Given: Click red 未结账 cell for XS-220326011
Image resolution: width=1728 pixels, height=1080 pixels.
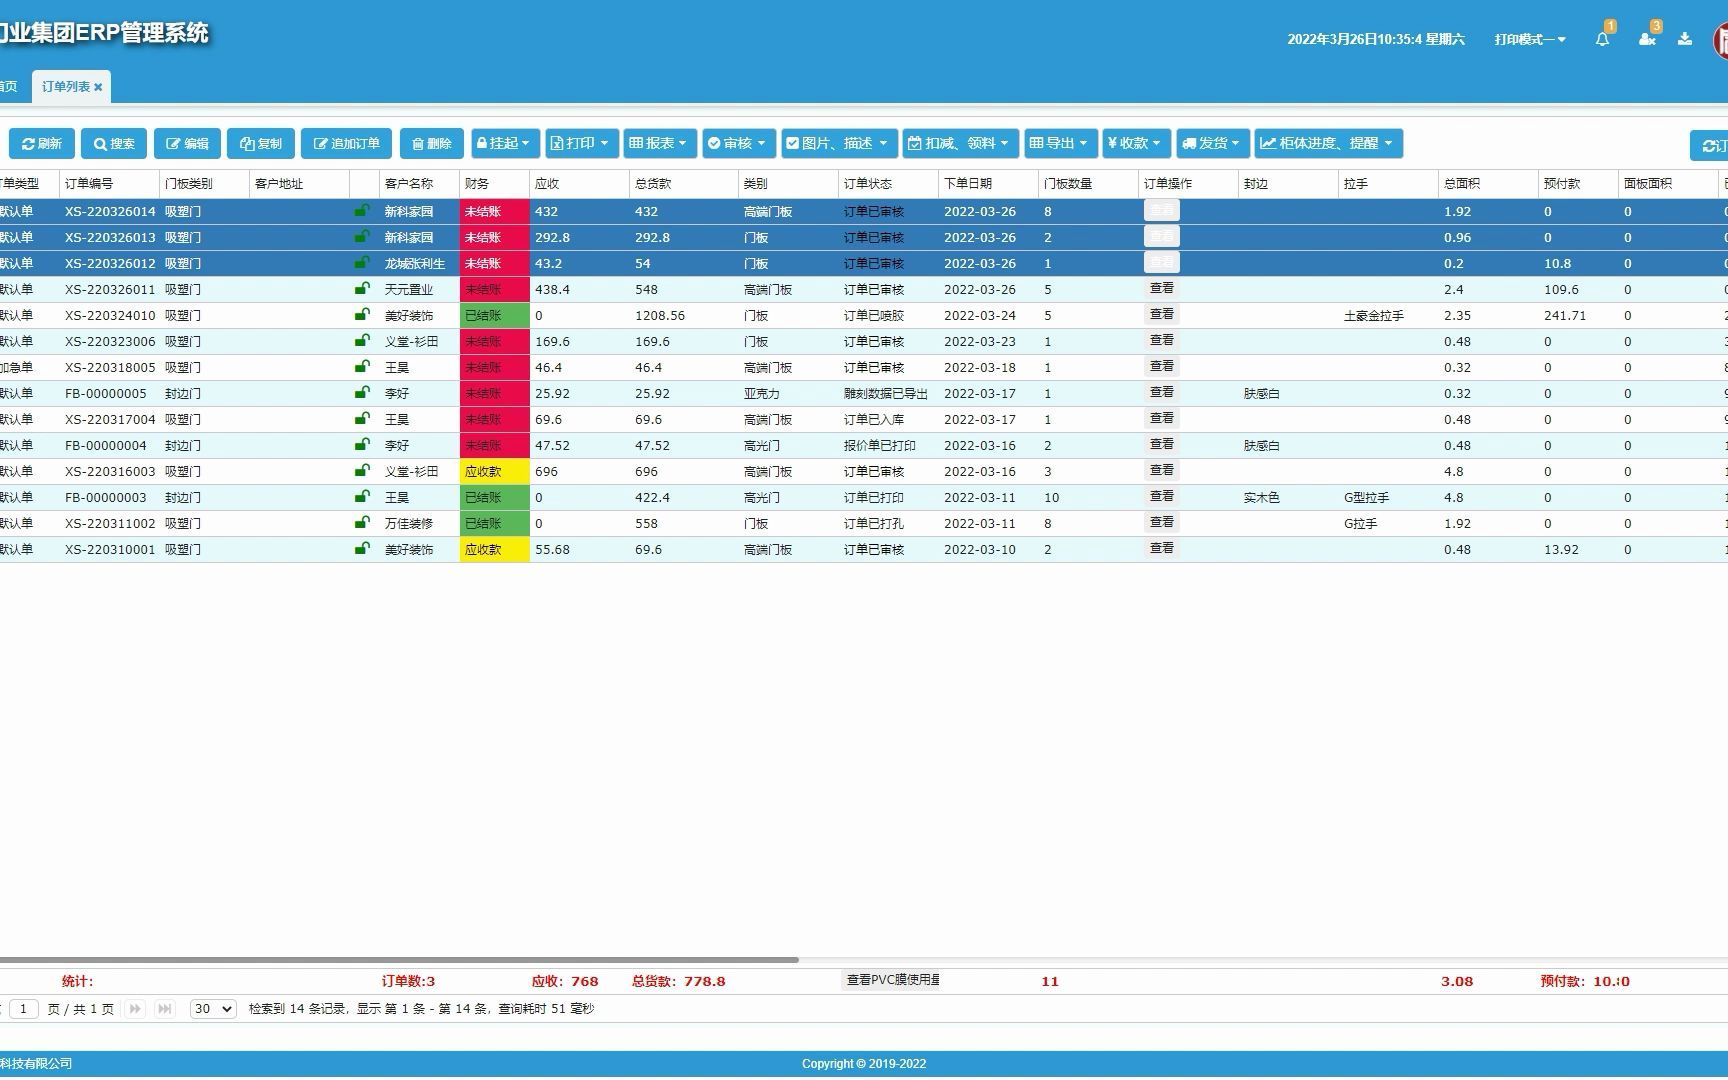Looking at the screenshot, I should (x=494, y=289).
